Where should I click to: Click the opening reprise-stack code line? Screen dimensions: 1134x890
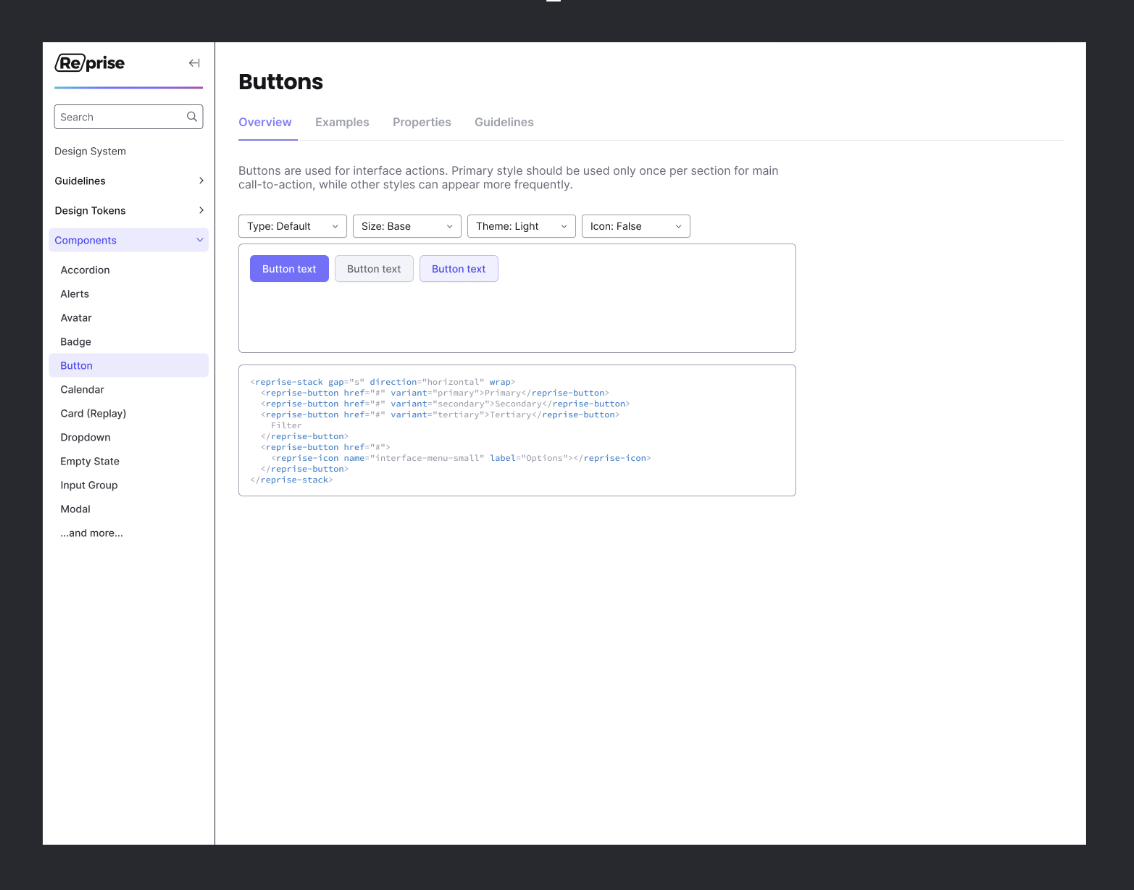383,382
